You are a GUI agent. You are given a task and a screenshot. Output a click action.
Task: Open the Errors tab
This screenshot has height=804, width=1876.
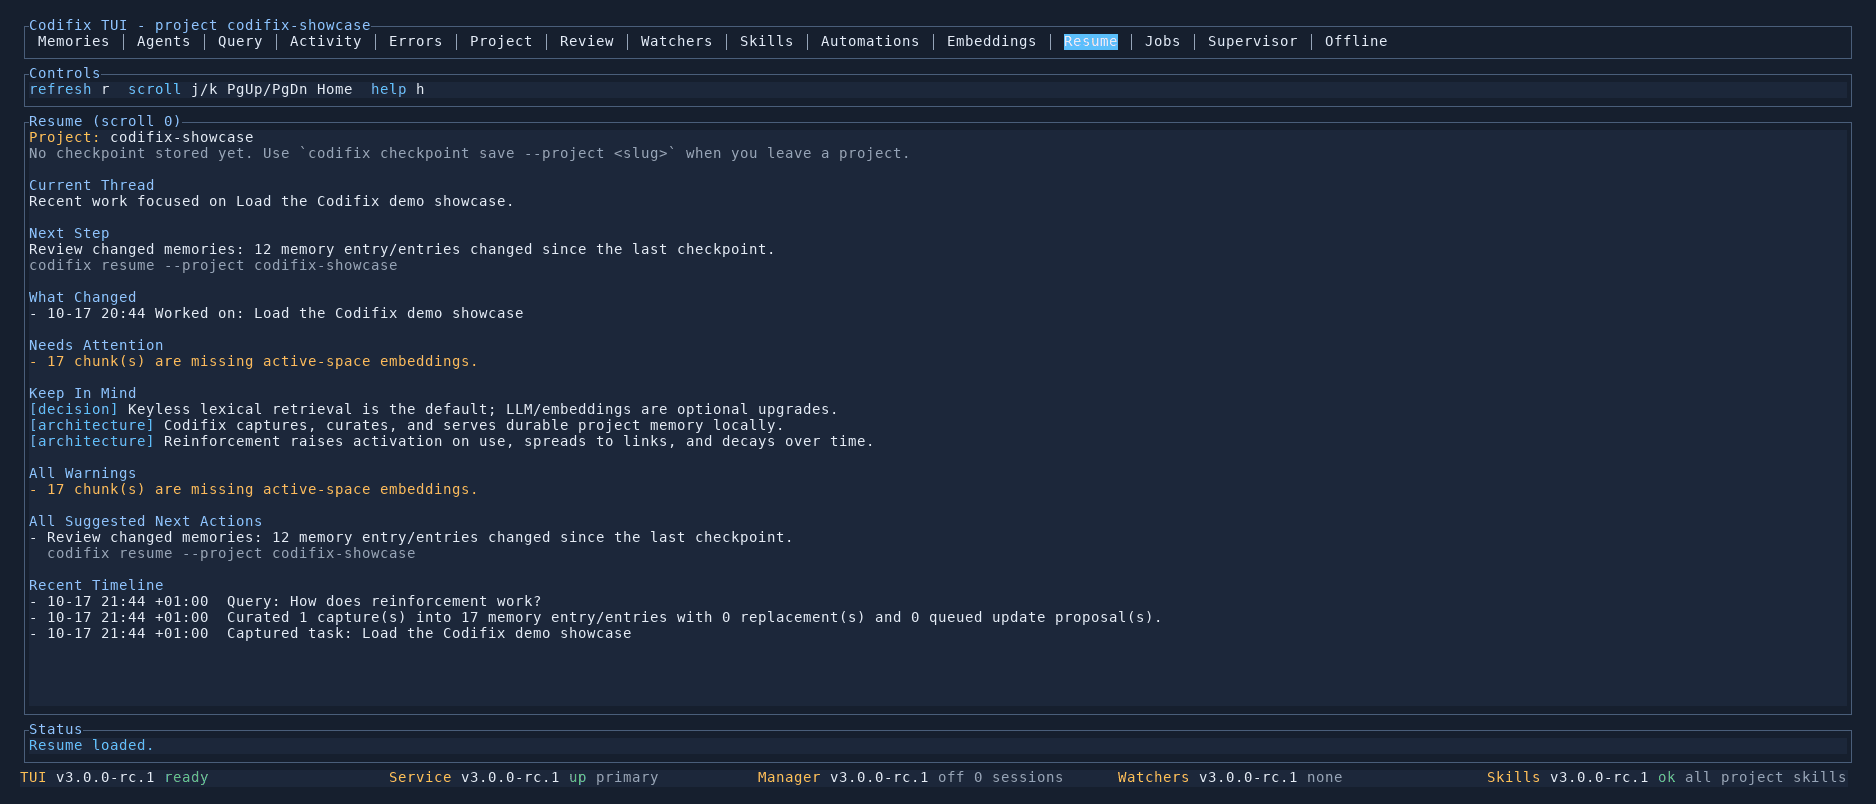[x=415, y=41]
